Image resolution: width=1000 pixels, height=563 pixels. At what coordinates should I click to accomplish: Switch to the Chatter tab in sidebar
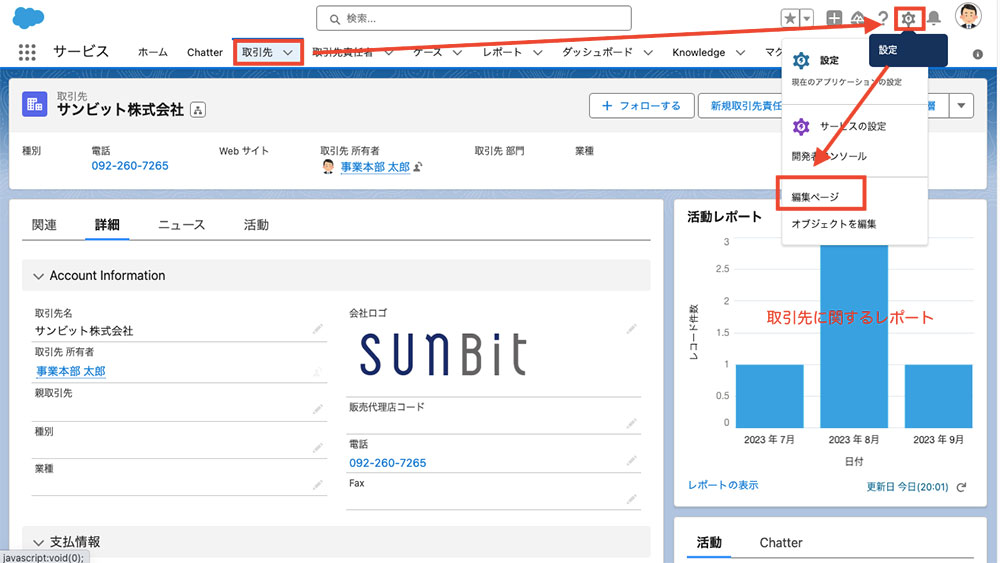pyautogui.click(x=781, y=543)
